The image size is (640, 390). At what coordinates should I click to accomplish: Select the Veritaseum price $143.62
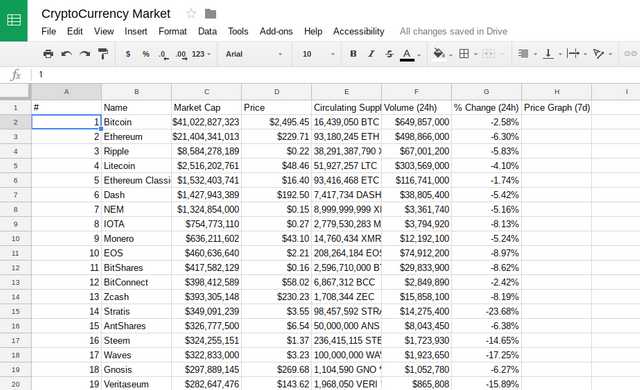(277, 384)
